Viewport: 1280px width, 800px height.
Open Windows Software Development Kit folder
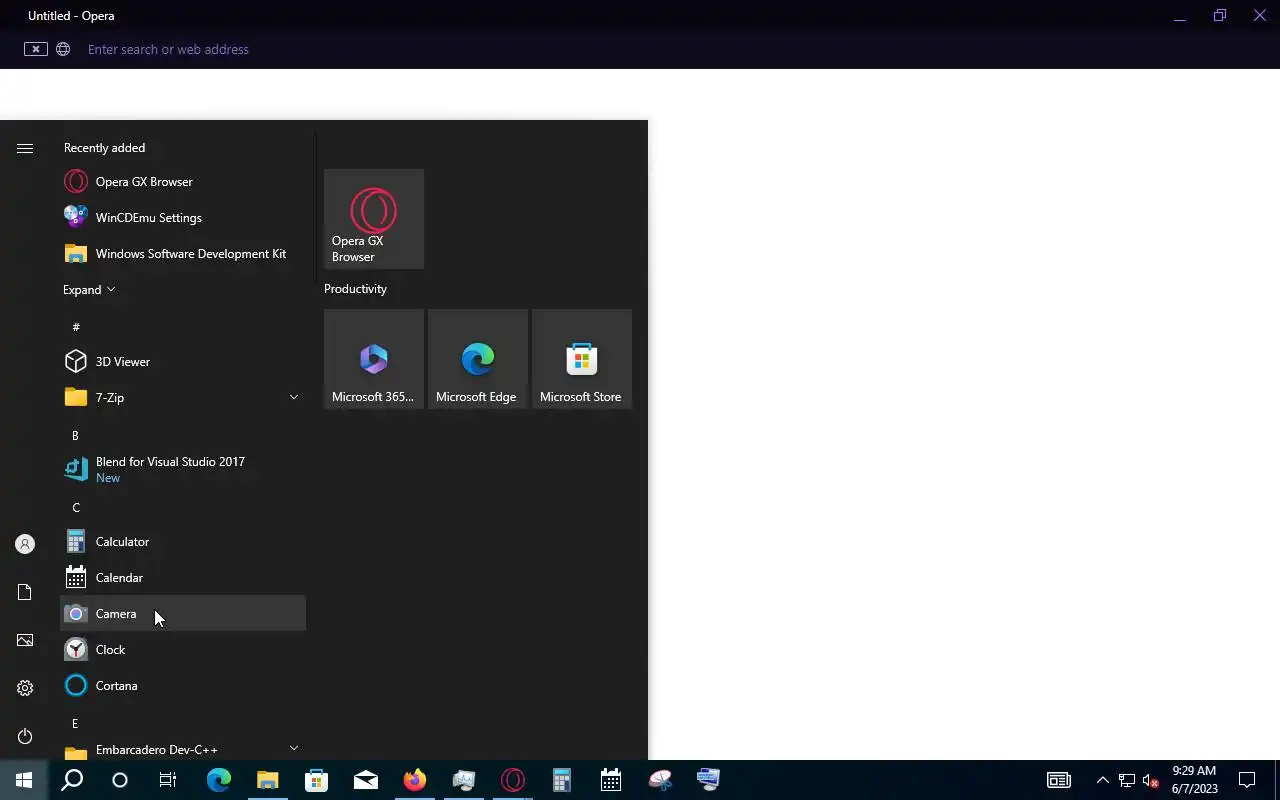click(183, 254)
